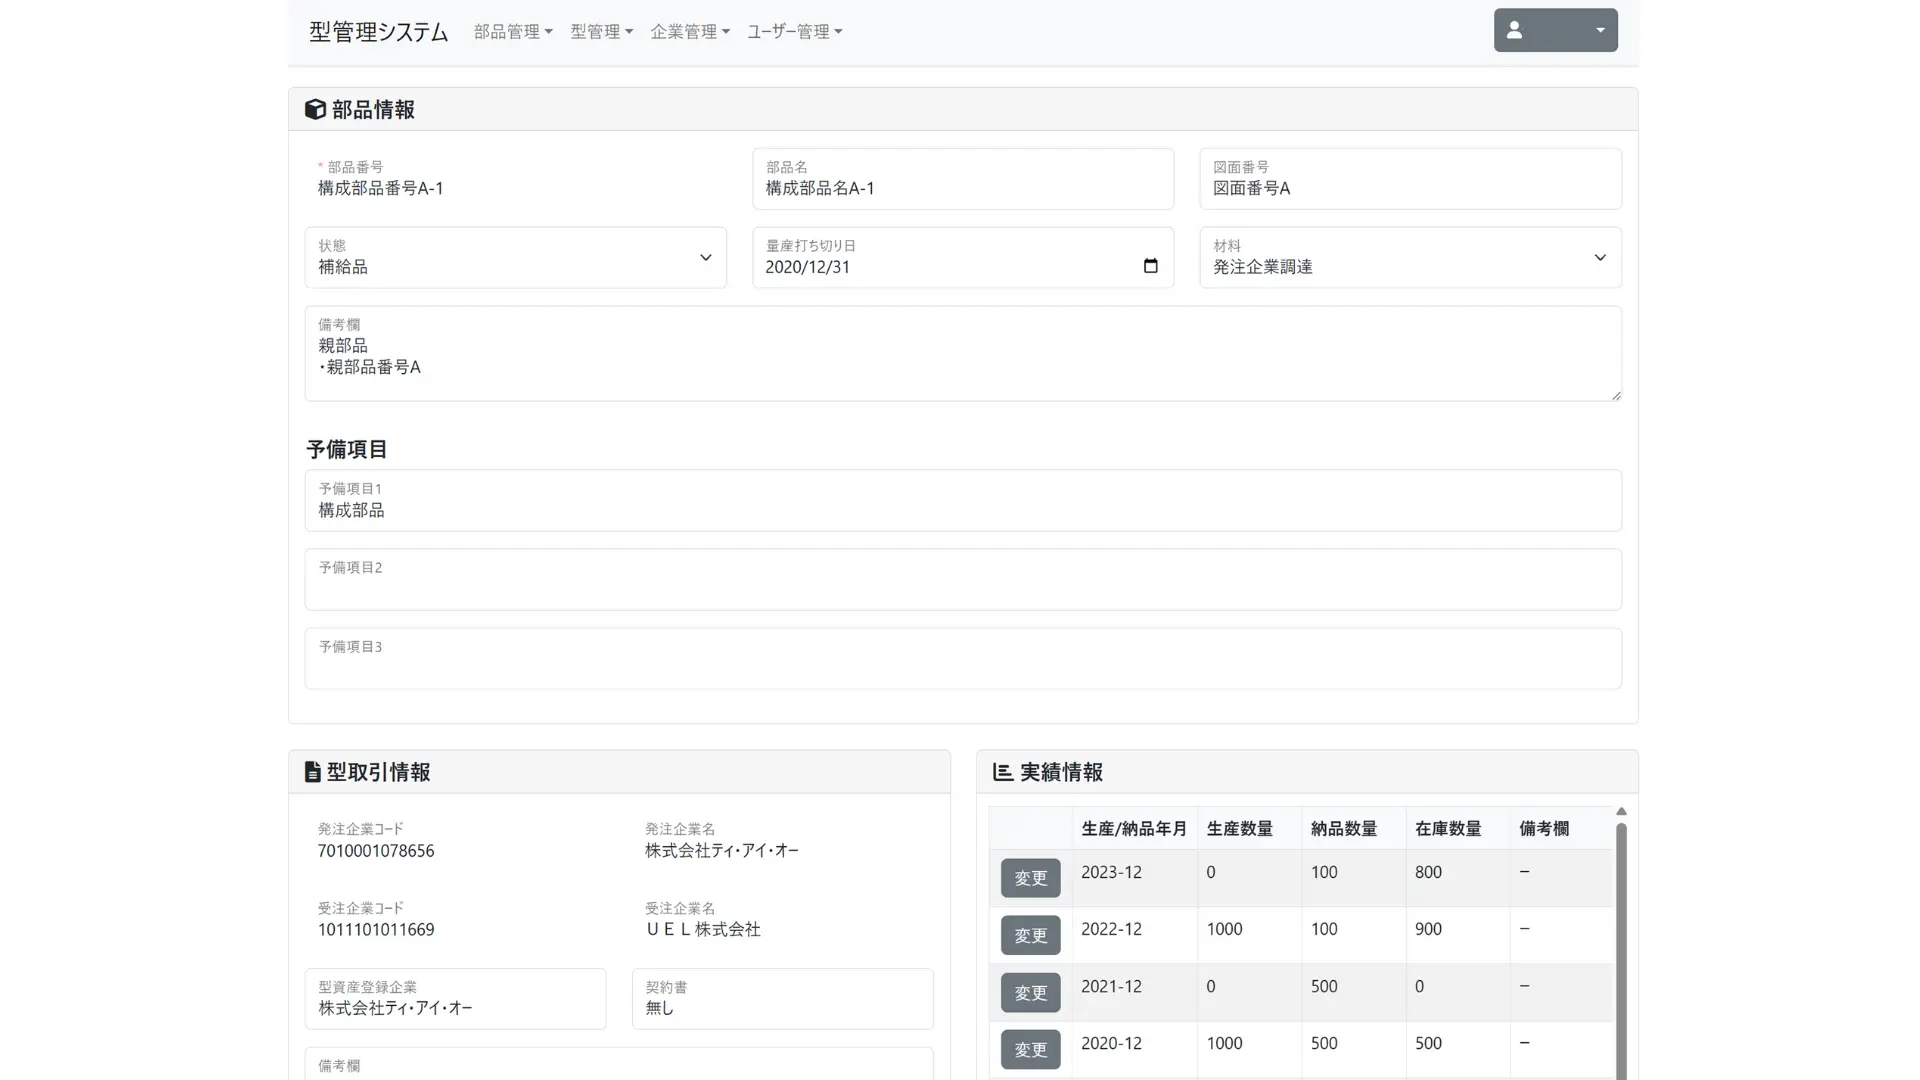1920x1080 pixels.
Task: Open the calendar picker for 量産打ち切り日
Action: pyautogui.click(x=1150, y=266)
